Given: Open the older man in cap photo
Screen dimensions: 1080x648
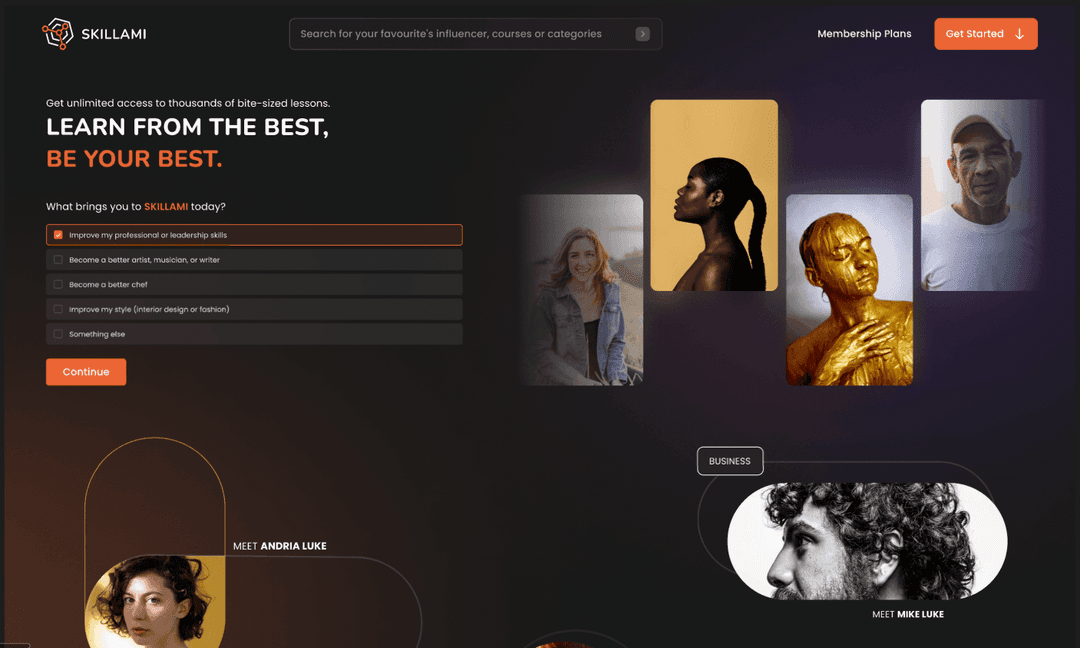Looking at the screenshot, I should coord(982,196).
